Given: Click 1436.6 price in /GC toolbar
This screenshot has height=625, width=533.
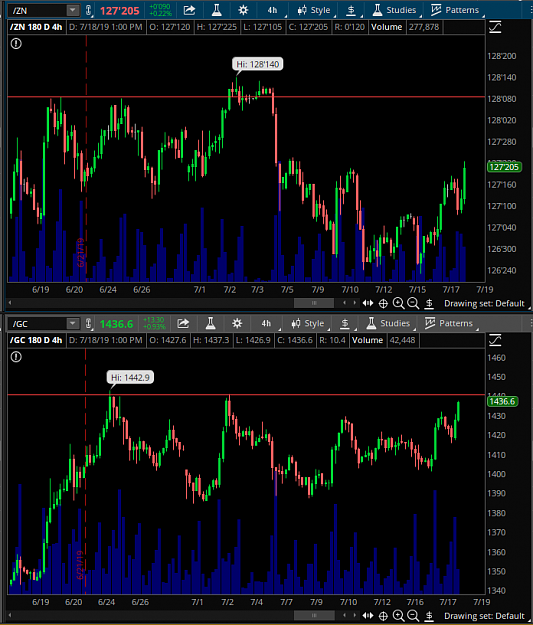Looking at the screenshot, I should point(116,324).
